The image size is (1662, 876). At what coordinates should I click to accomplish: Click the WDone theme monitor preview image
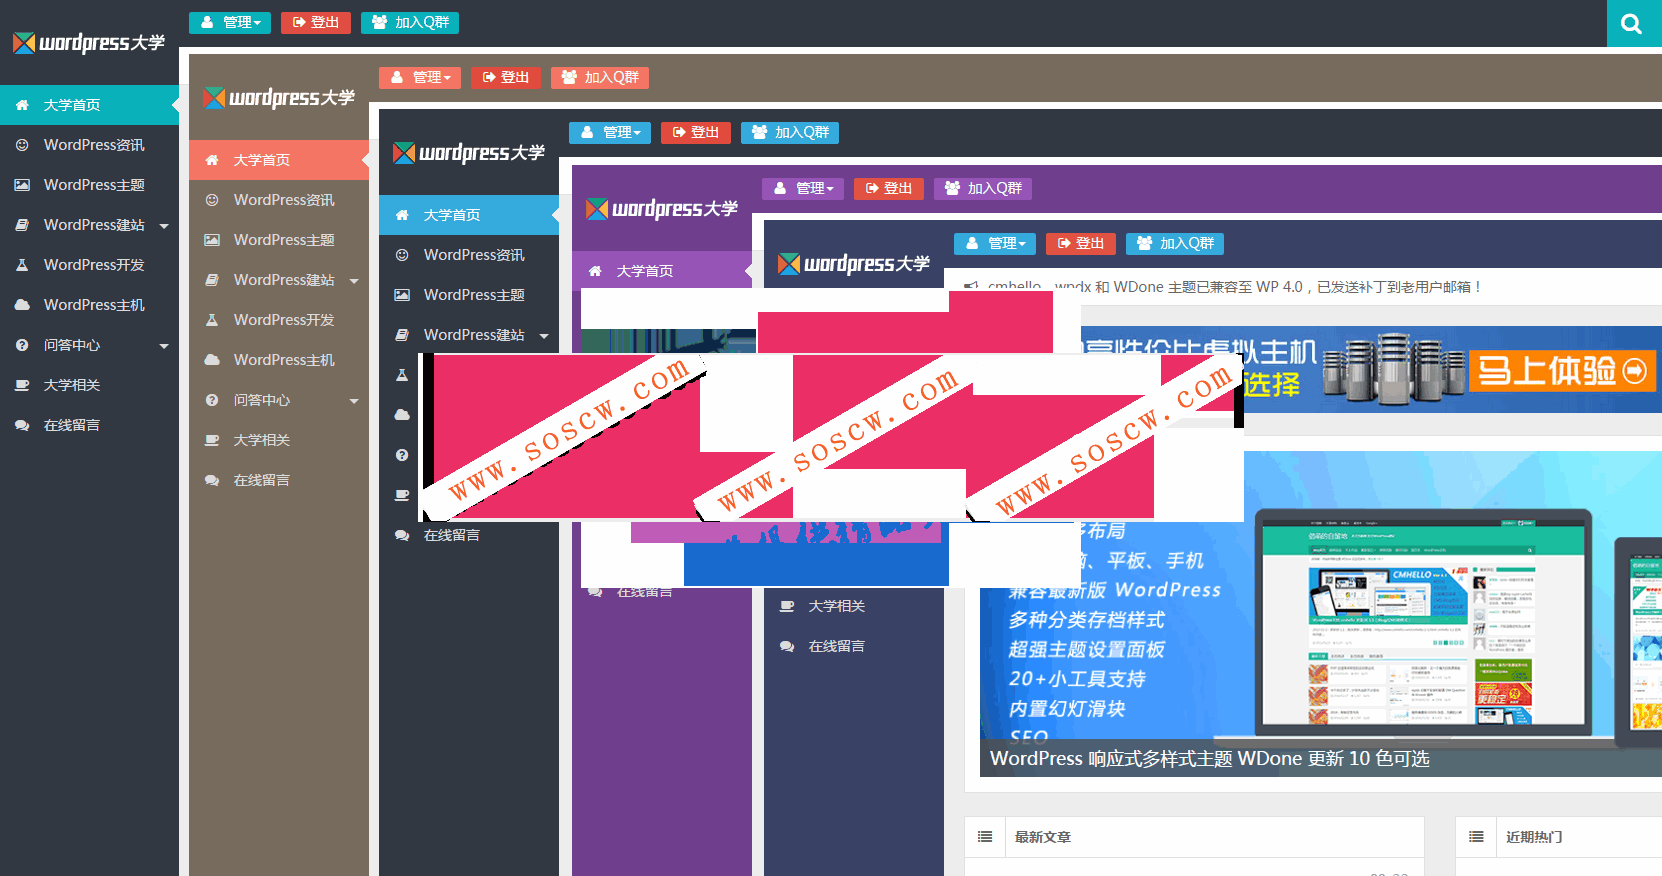[1423, 624]
